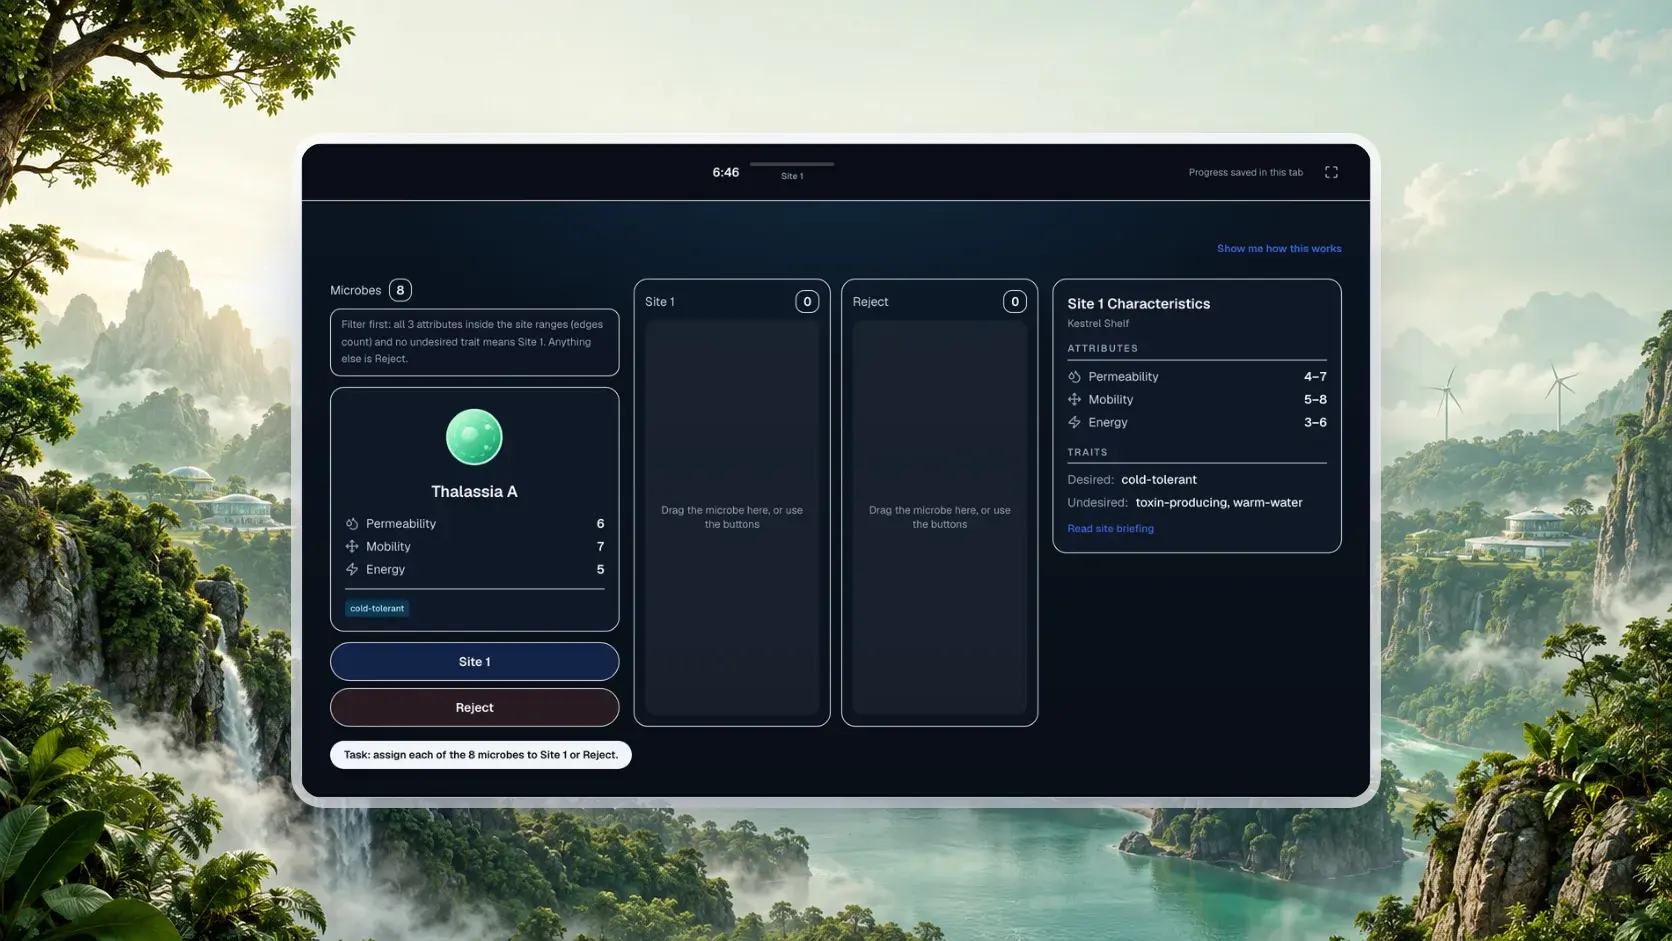Click the Permeability icon on the microbe card
Screen dimensions: 1672x941
[x=352, y=523]
